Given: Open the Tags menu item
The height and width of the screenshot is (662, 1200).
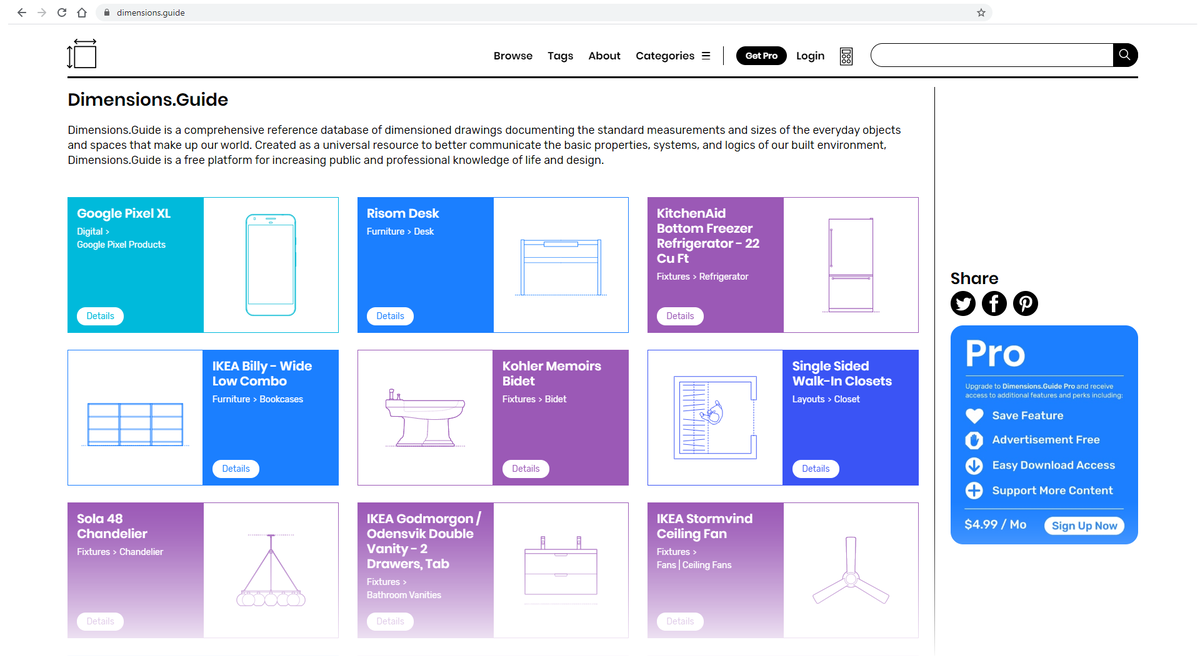Looking at the screenshot, I should [x=560, y=56].
